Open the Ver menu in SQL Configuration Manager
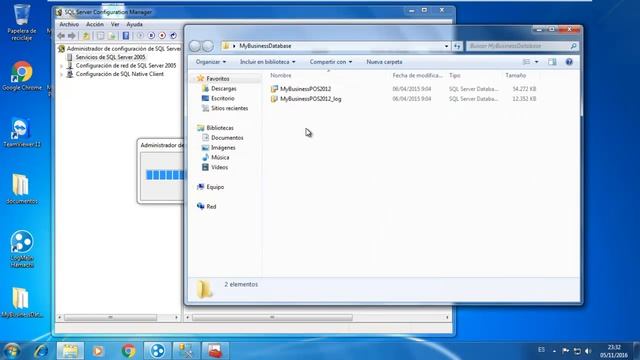 coord(115,24)
